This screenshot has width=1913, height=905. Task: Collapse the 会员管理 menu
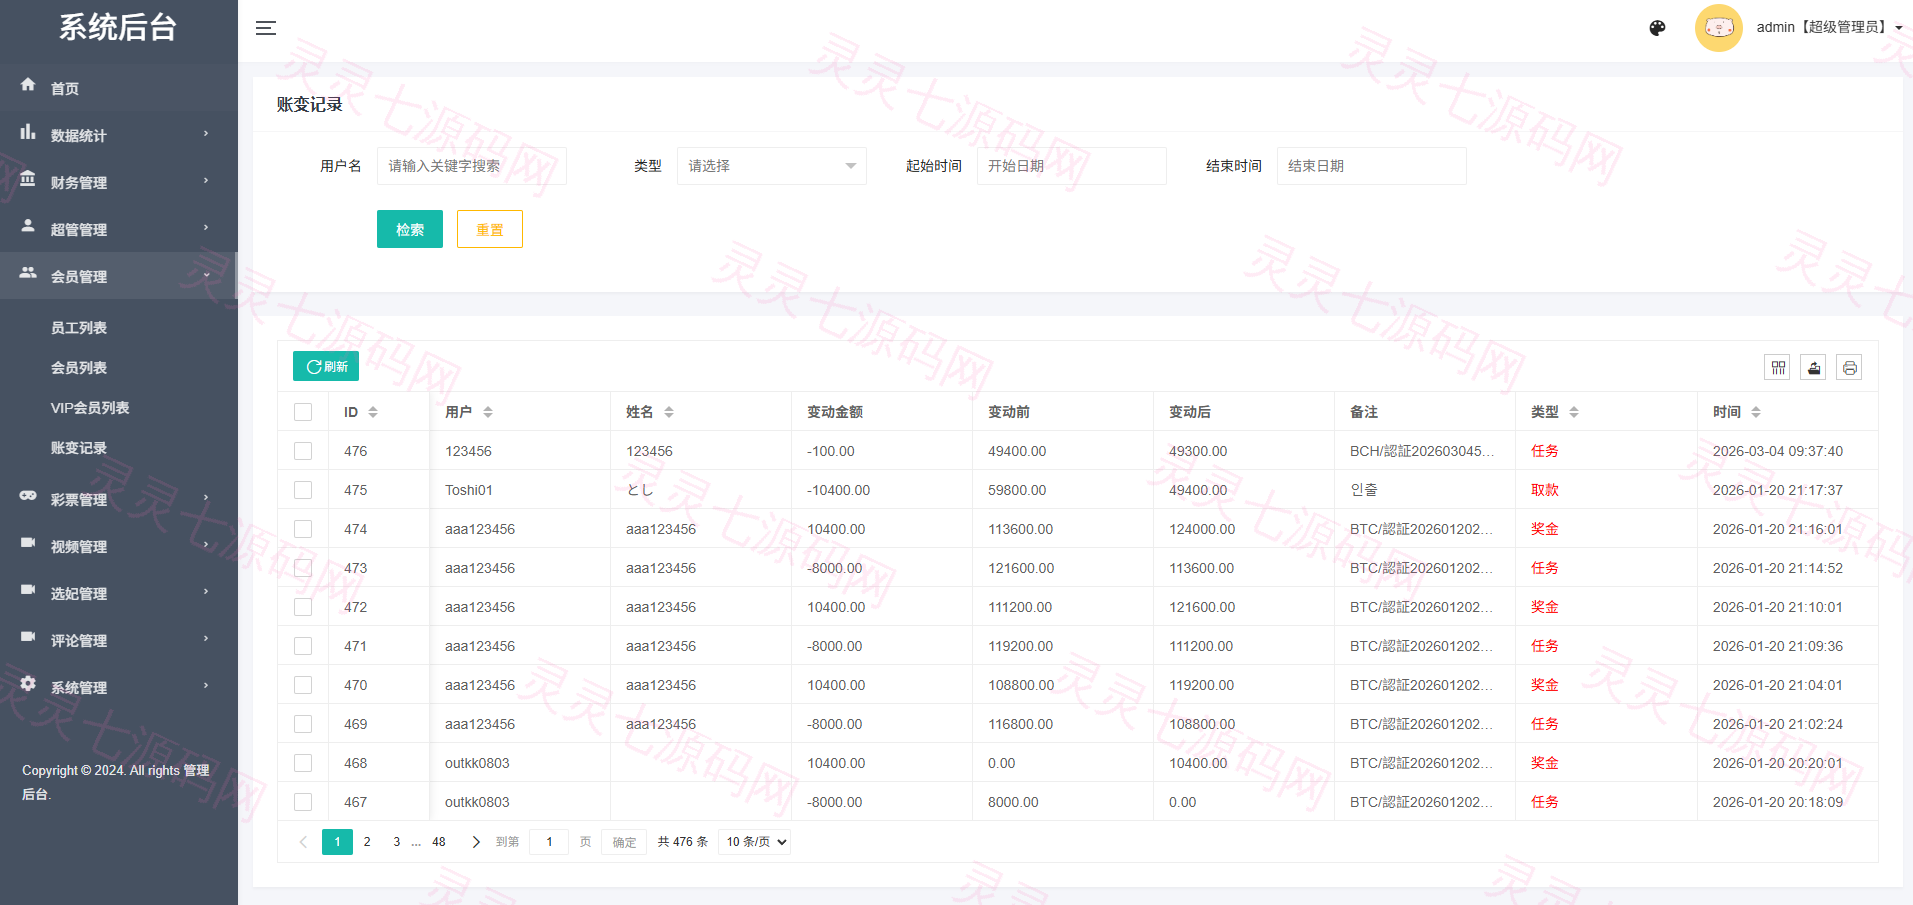(118, 276)
